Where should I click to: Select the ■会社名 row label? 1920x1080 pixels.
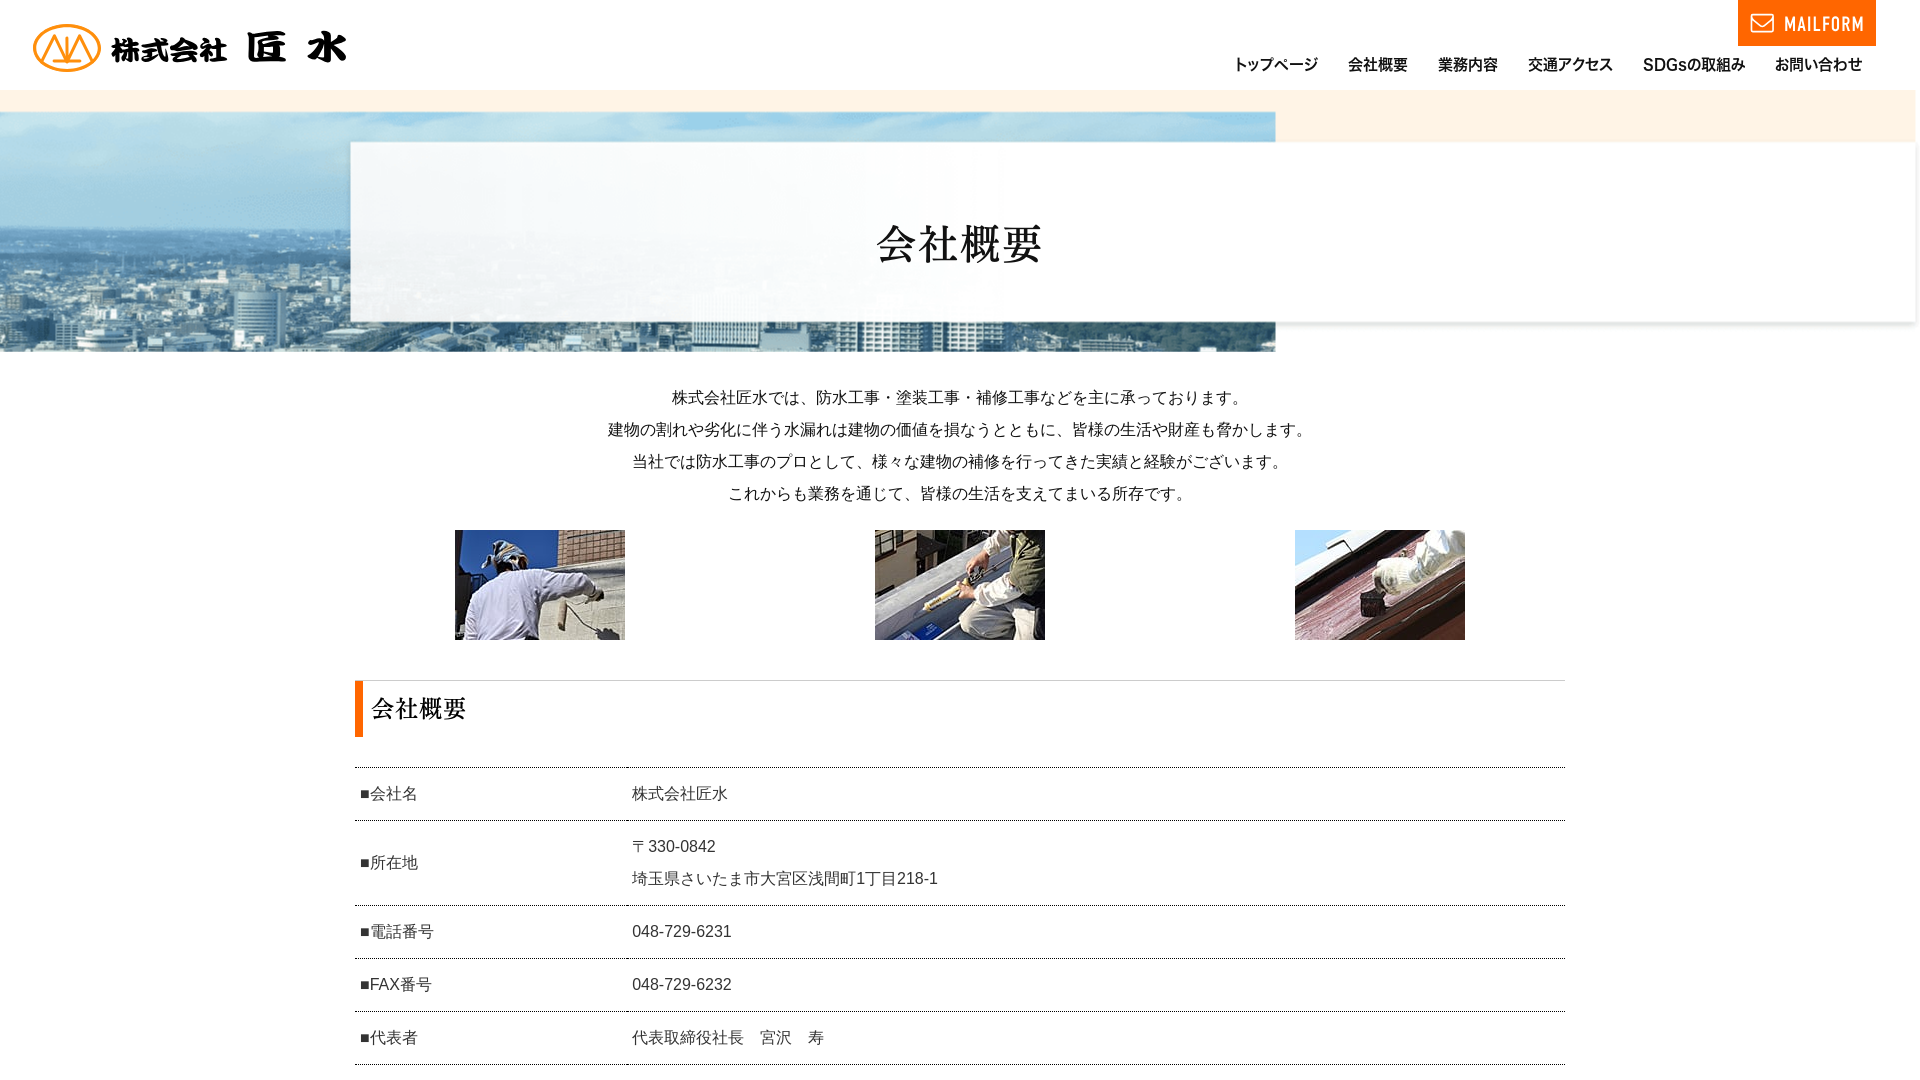pyautogui.click(x=389, y=794)
